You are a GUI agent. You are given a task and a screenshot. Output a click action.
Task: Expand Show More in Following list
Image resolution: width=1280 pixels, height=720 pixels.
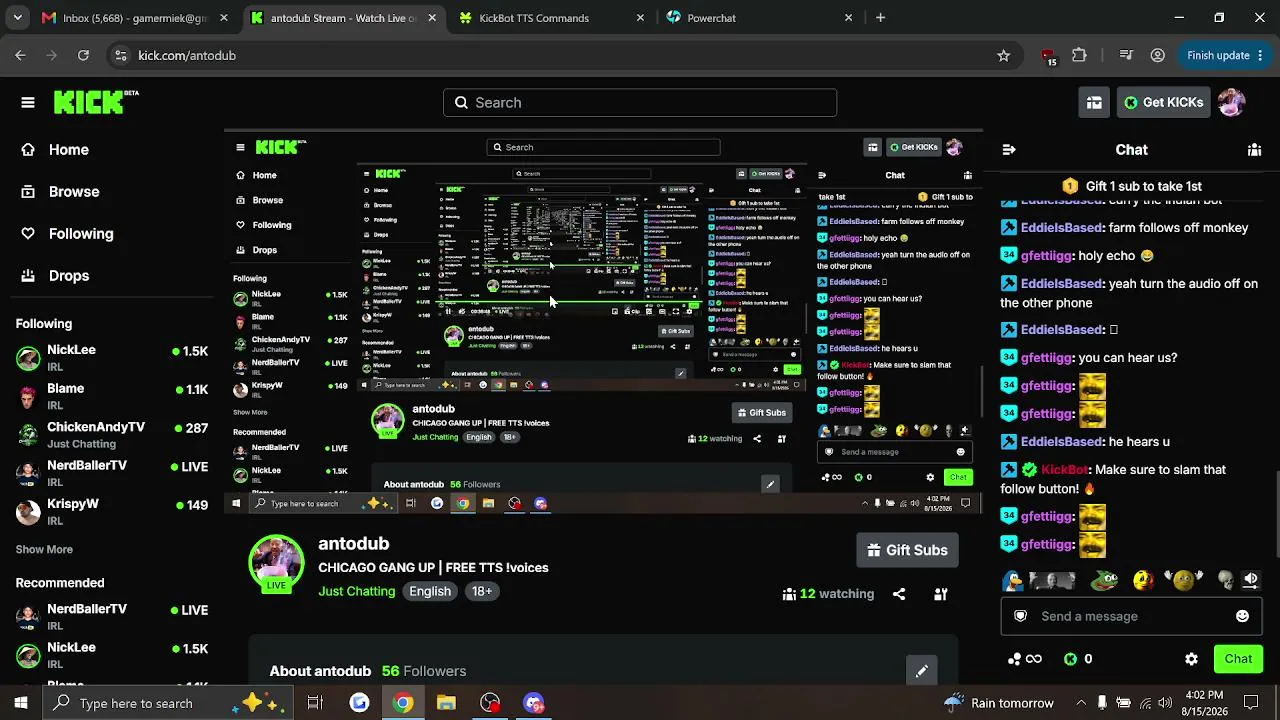coord(44,549)
